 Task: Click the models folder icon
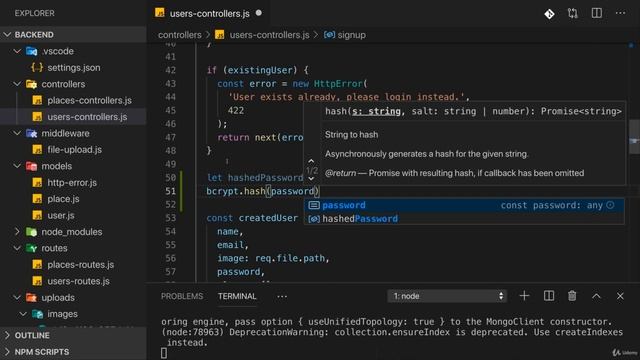(x=31, y=166)
